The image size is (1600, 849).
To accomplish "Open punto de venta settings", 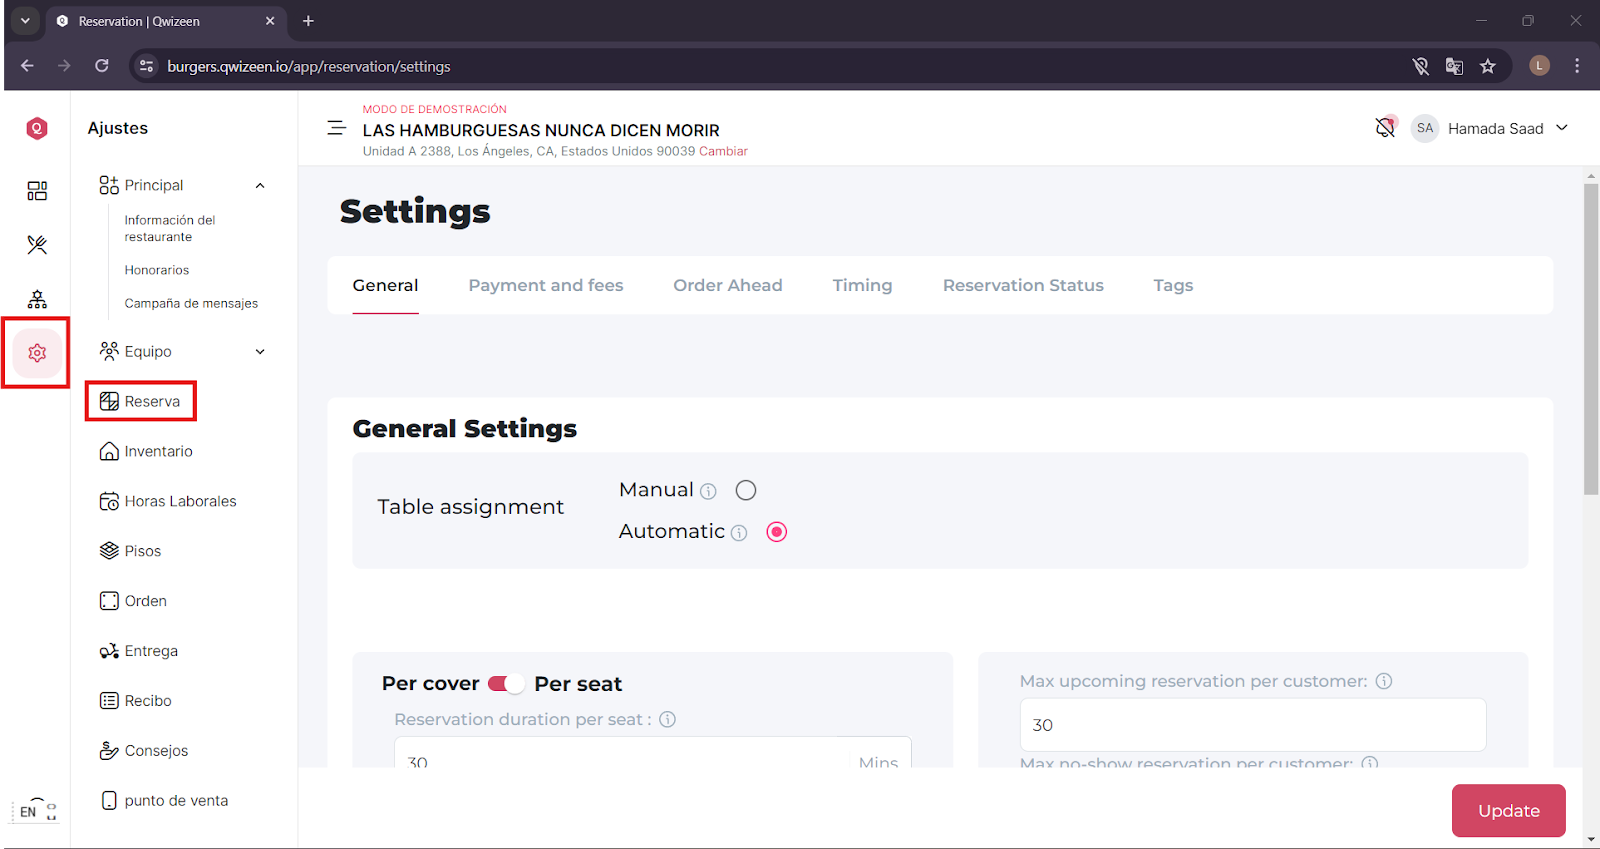I will (x=164, y=801).
